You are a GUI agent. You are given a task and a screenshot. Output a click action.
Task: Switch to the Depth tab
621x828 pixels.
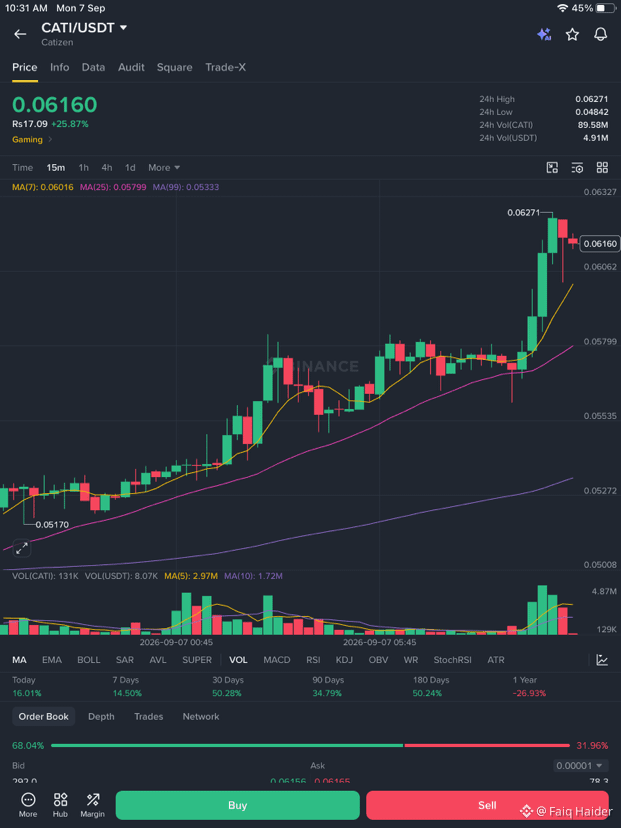coord(101,717)
